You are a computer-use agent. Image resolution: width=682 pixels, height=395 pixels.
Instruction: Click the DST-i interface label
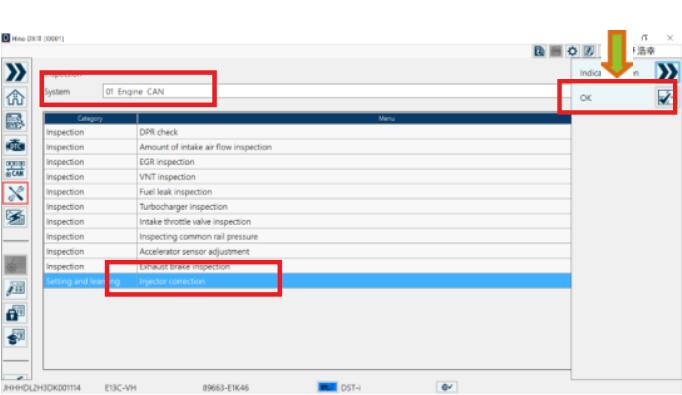[351, 388]
